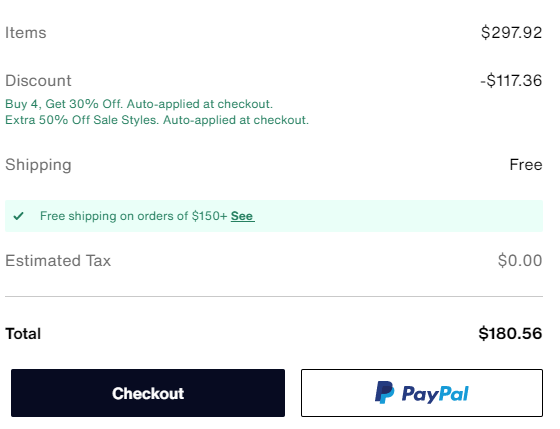Pay with the PayPal button
560x429 pixels.
(422, 393)
